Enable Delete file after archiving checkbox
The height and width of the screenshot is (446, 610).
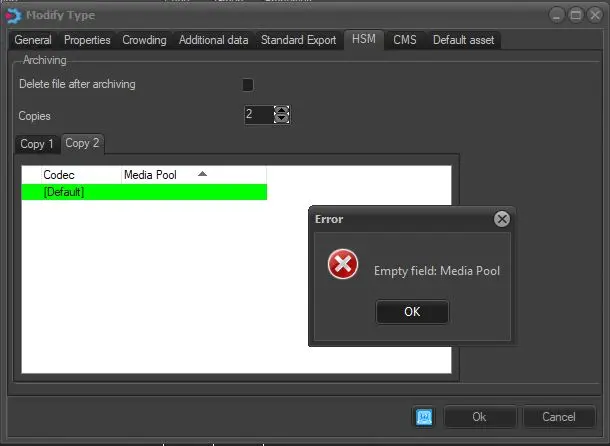point(248,85)
